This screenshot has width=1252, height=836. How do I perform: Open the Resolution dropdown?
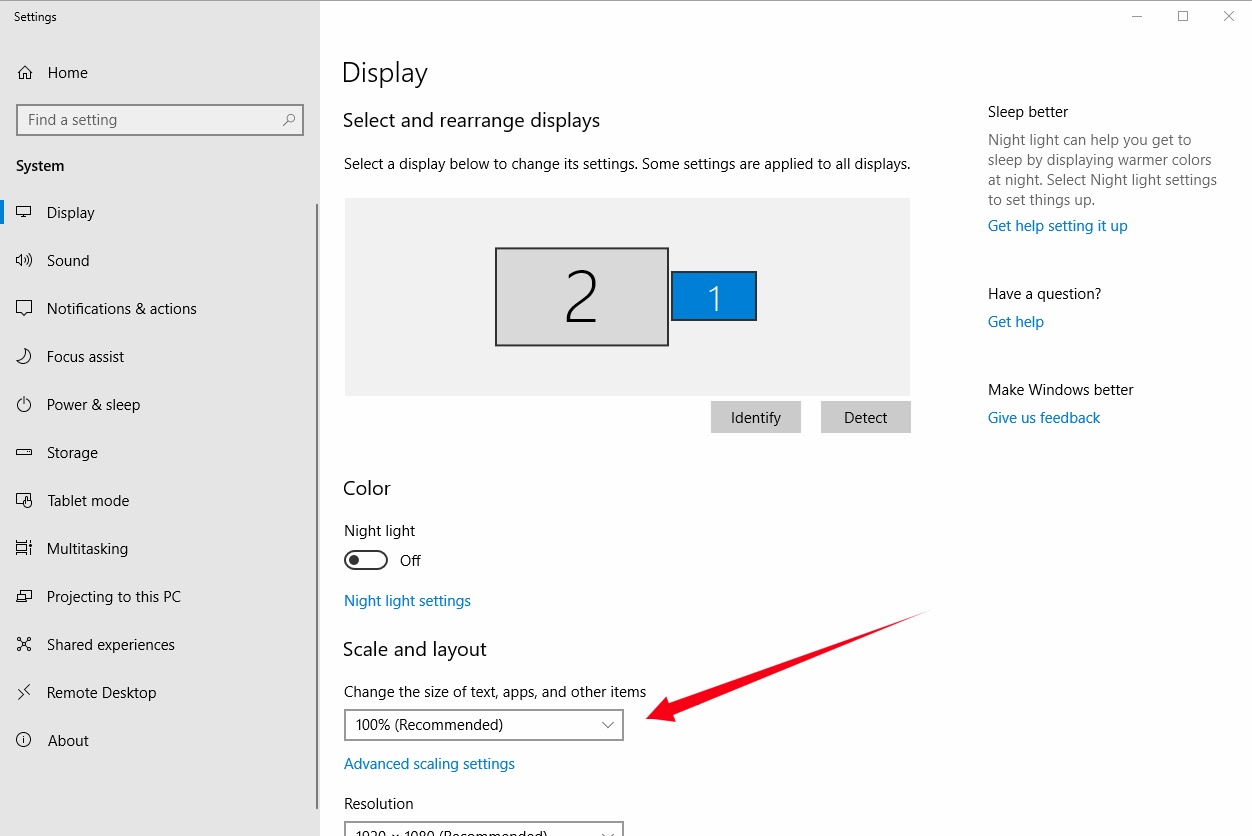(484, 829)
